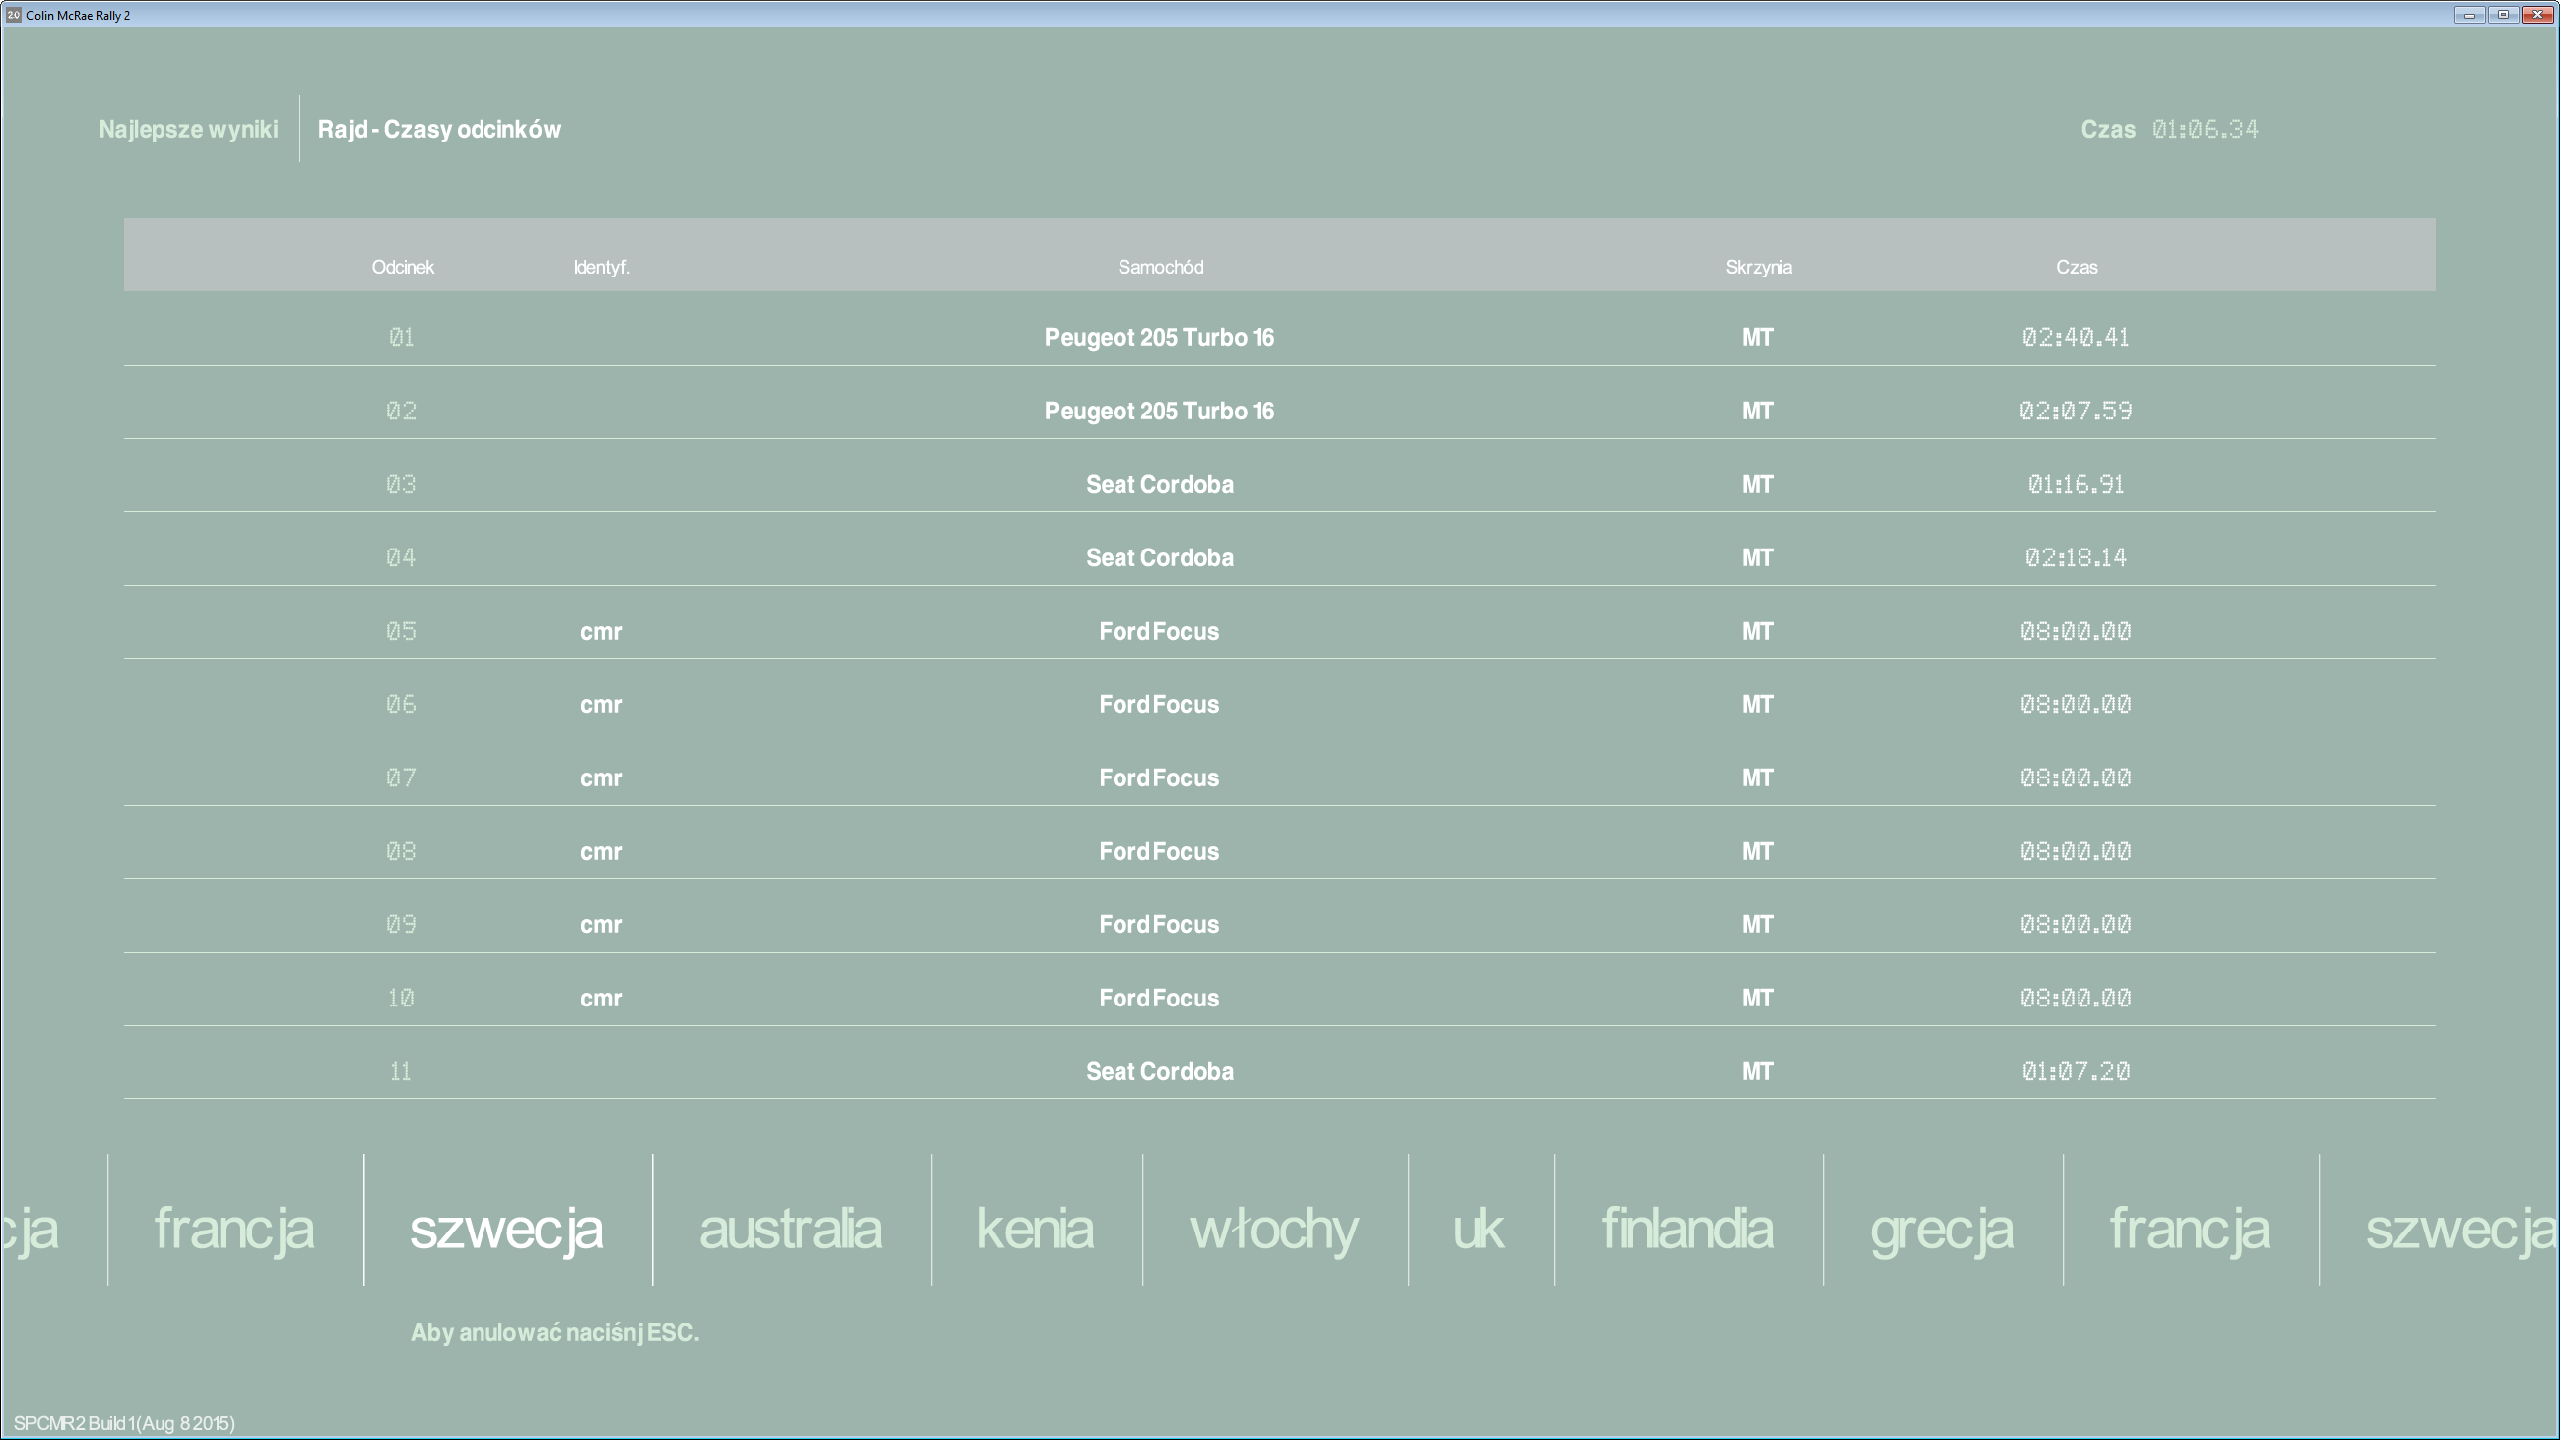2560x1440 pixels.
Task: Click francja tab left of szwecja
Action: click(234, 1228)
